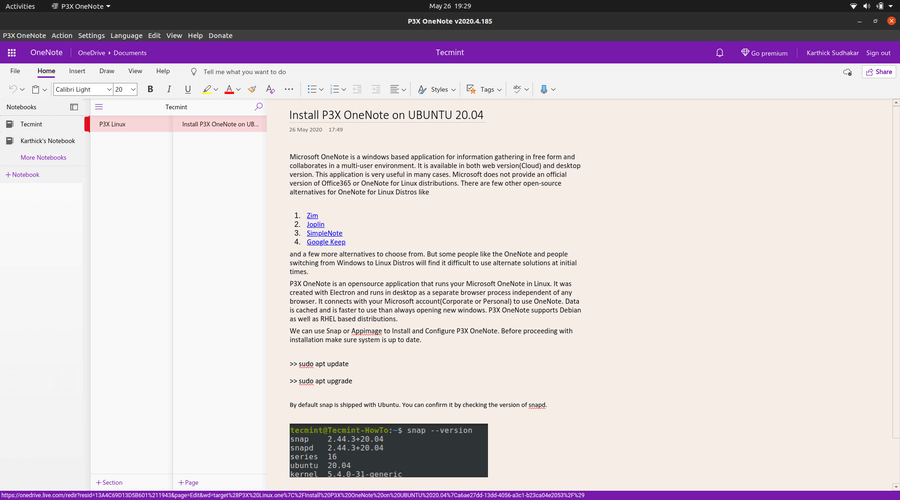The width and height of the screenshot is (900, 500).
Task: Open the app launcher waffle icon
Action: click(x=11, y=53)
